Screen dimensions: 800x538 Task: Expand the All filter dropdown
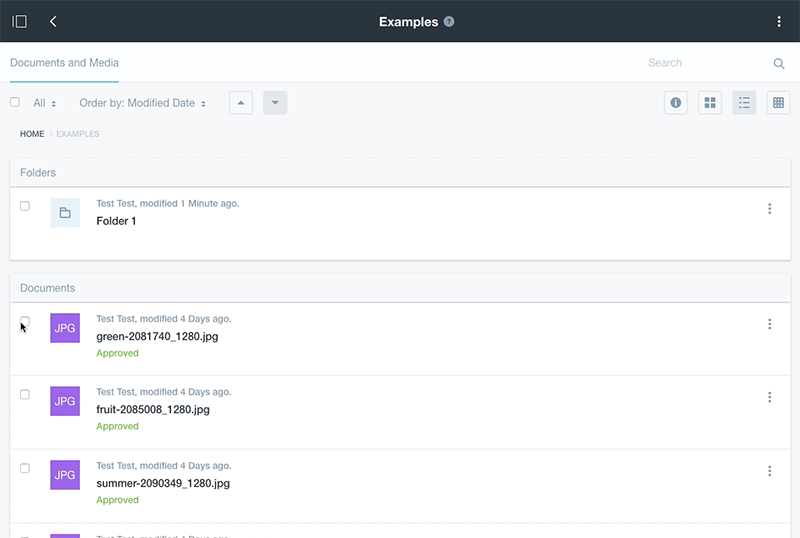pos(45,103)
